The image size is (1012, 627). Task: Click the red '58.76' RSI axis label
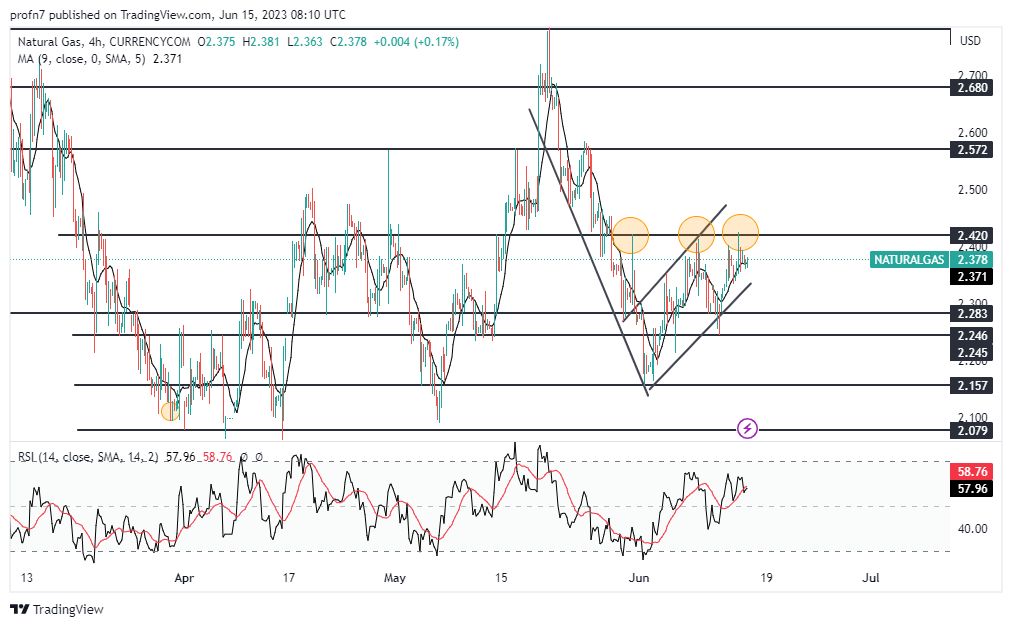pyautogui.click(x=971, y=471)
